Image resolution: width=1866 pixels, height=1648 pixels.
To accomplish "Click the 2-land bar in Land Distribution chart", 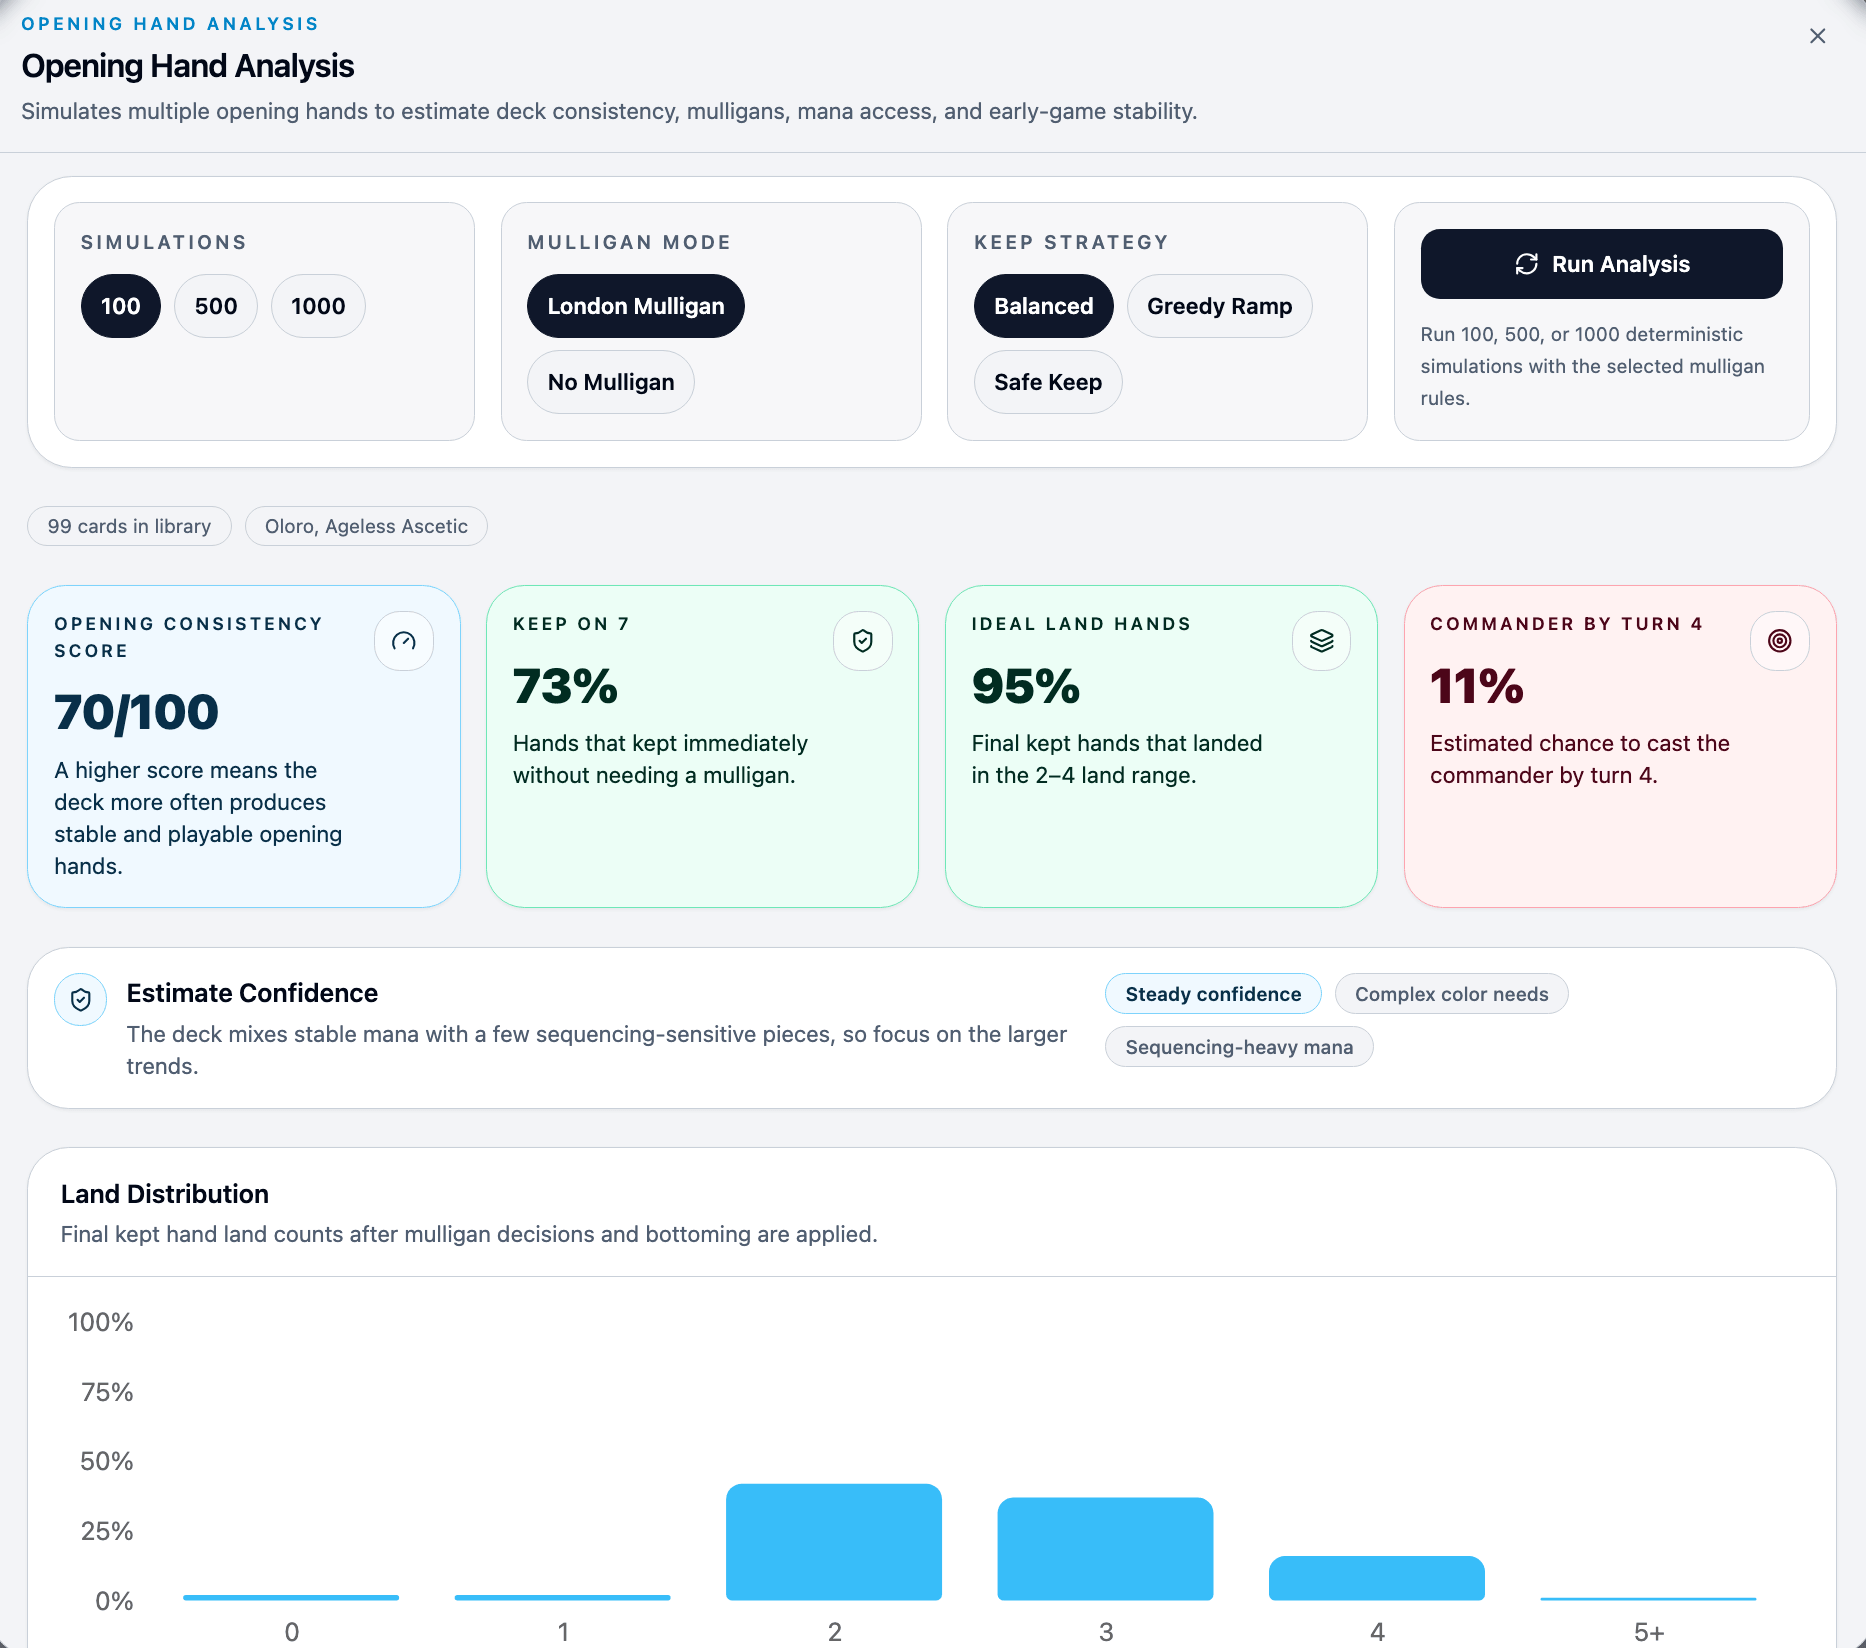I will [833, 1542].
